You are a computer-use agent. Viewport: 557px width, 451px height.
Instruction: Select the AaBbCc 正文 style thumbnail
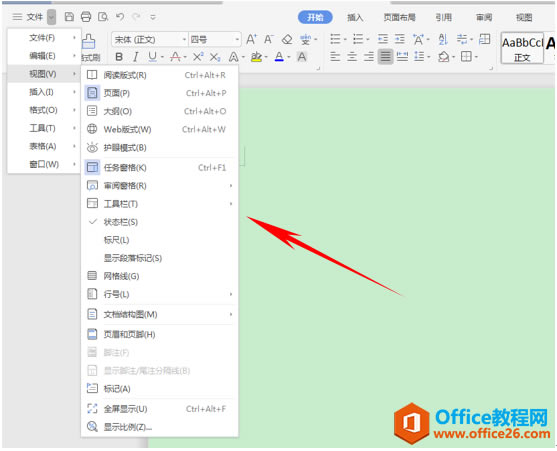tap(522, 49)
